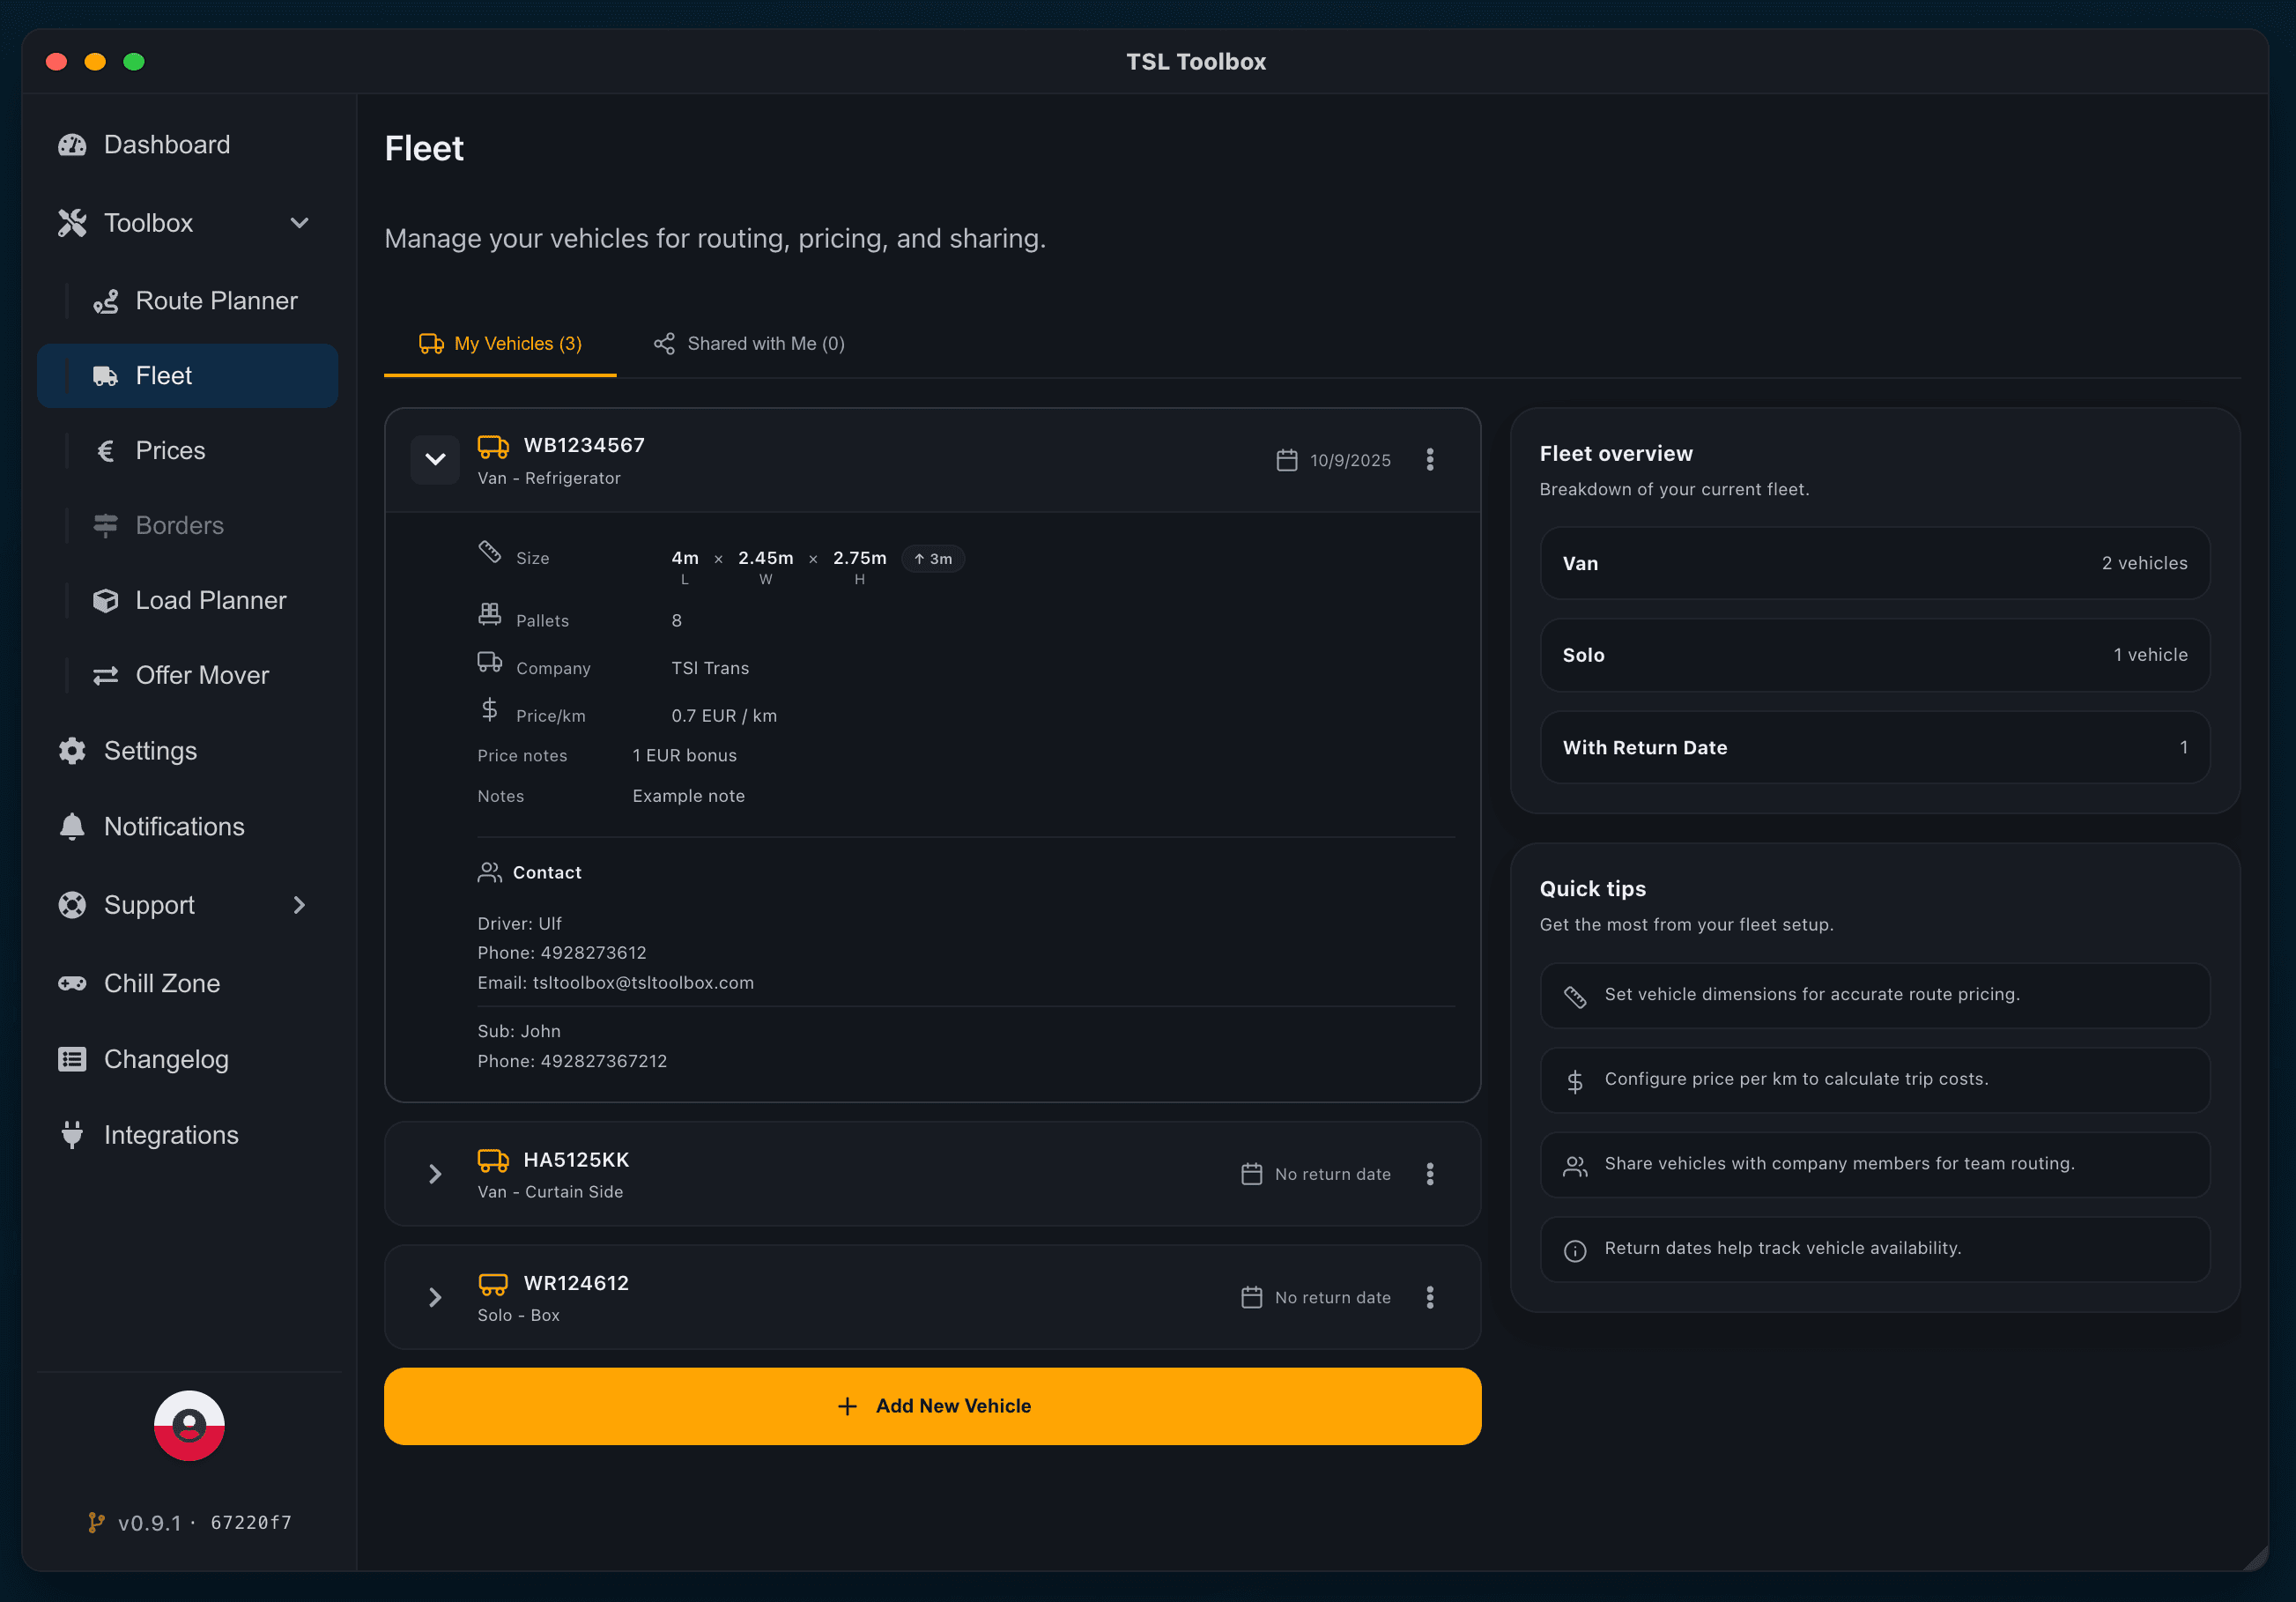Click the Contact people icon
2296x1602 pixels.
coord(489,872)
